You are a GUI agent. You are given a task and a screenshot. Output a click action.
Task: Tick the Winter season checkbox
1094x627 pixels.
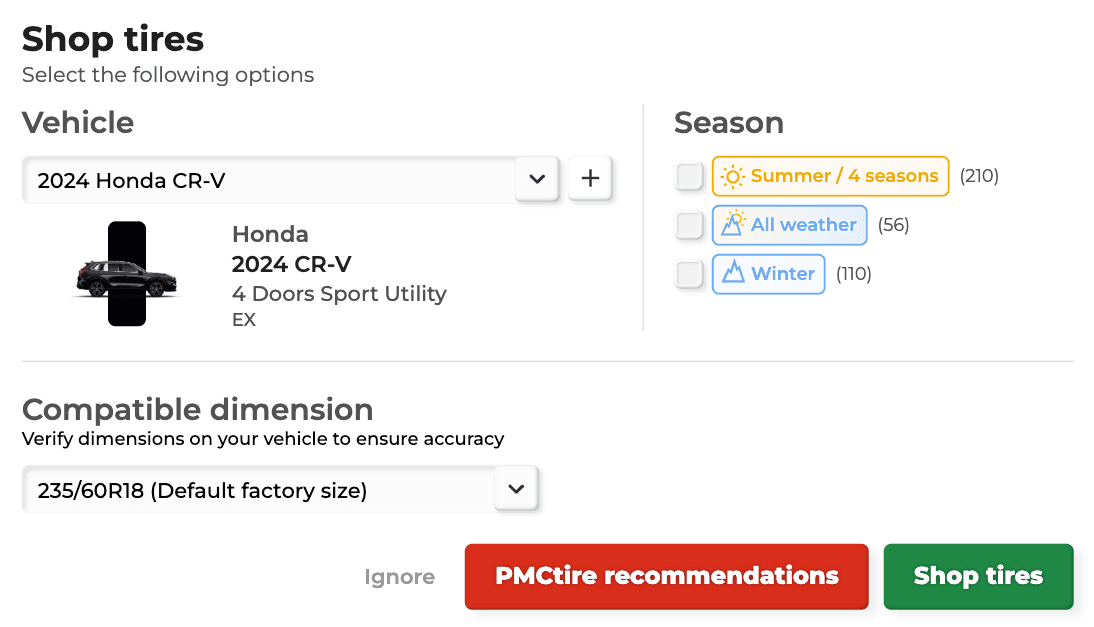689,274
